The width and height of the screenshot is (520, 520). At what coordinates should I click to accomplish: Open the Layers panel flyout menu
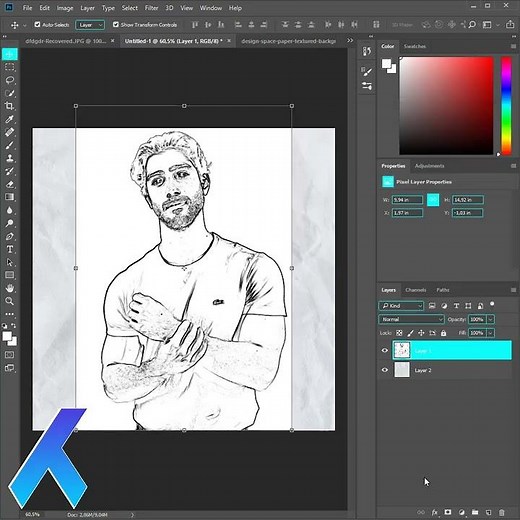pos(513,290)
